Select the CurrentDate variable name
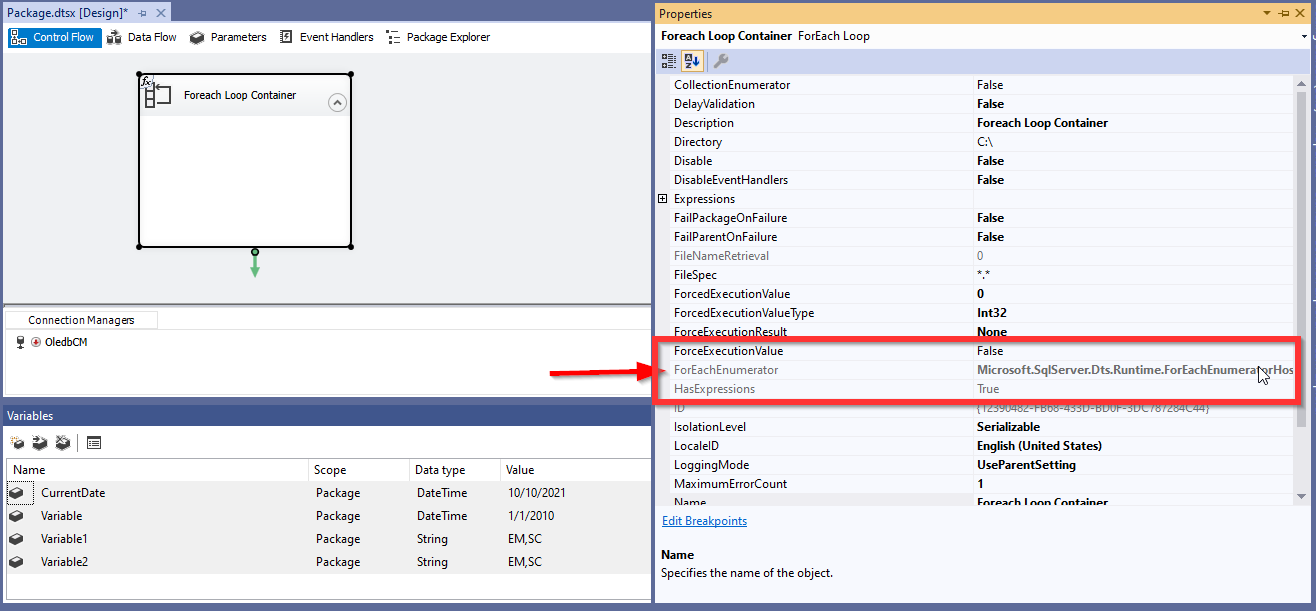1316x611 pixels. [x=73, y=493]
